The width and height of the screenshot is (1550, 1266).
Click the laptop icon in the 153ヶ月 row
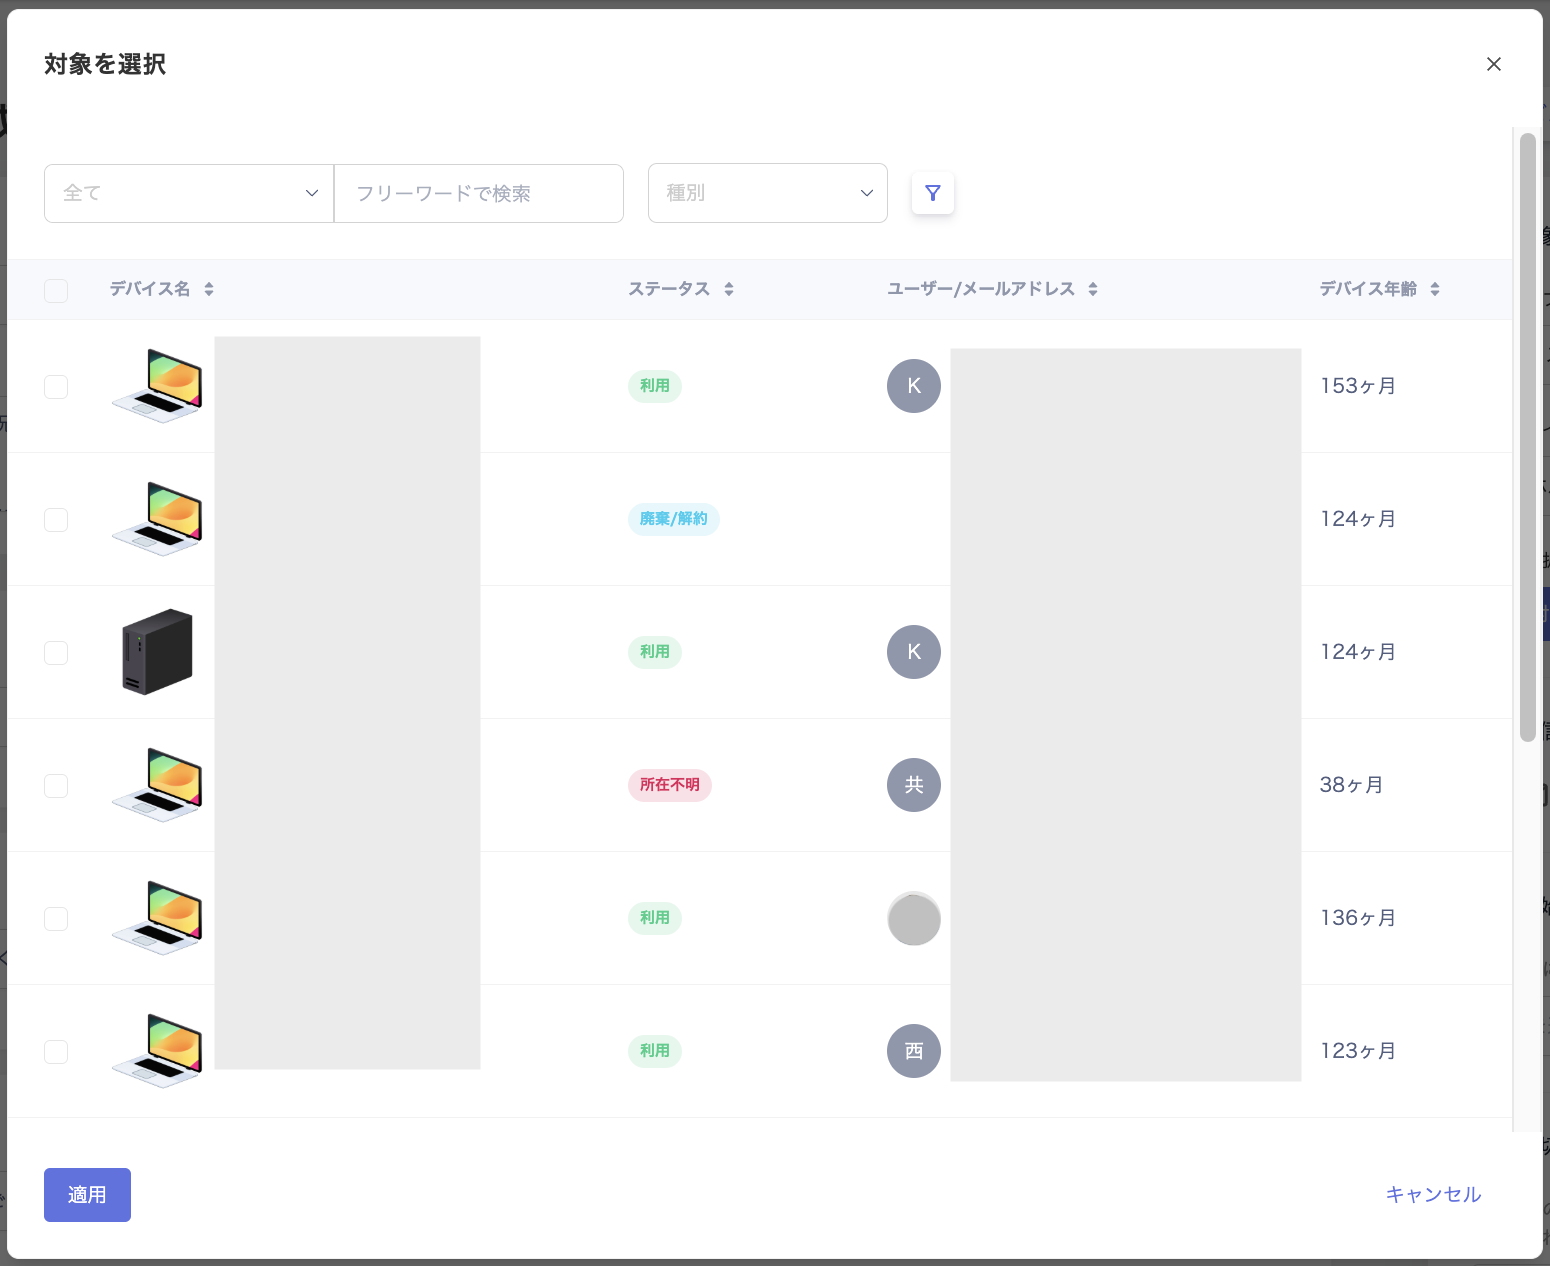point(157,386)
